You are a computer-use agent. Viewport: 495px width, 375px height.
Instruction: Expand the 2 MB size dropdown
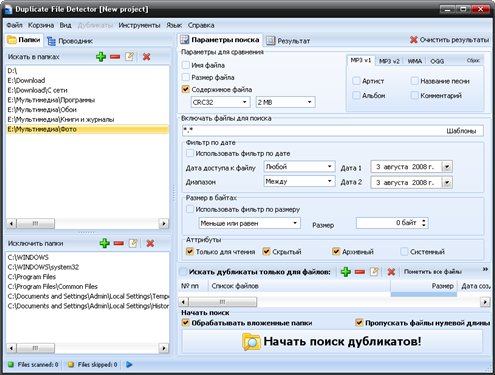coord(285,102)
